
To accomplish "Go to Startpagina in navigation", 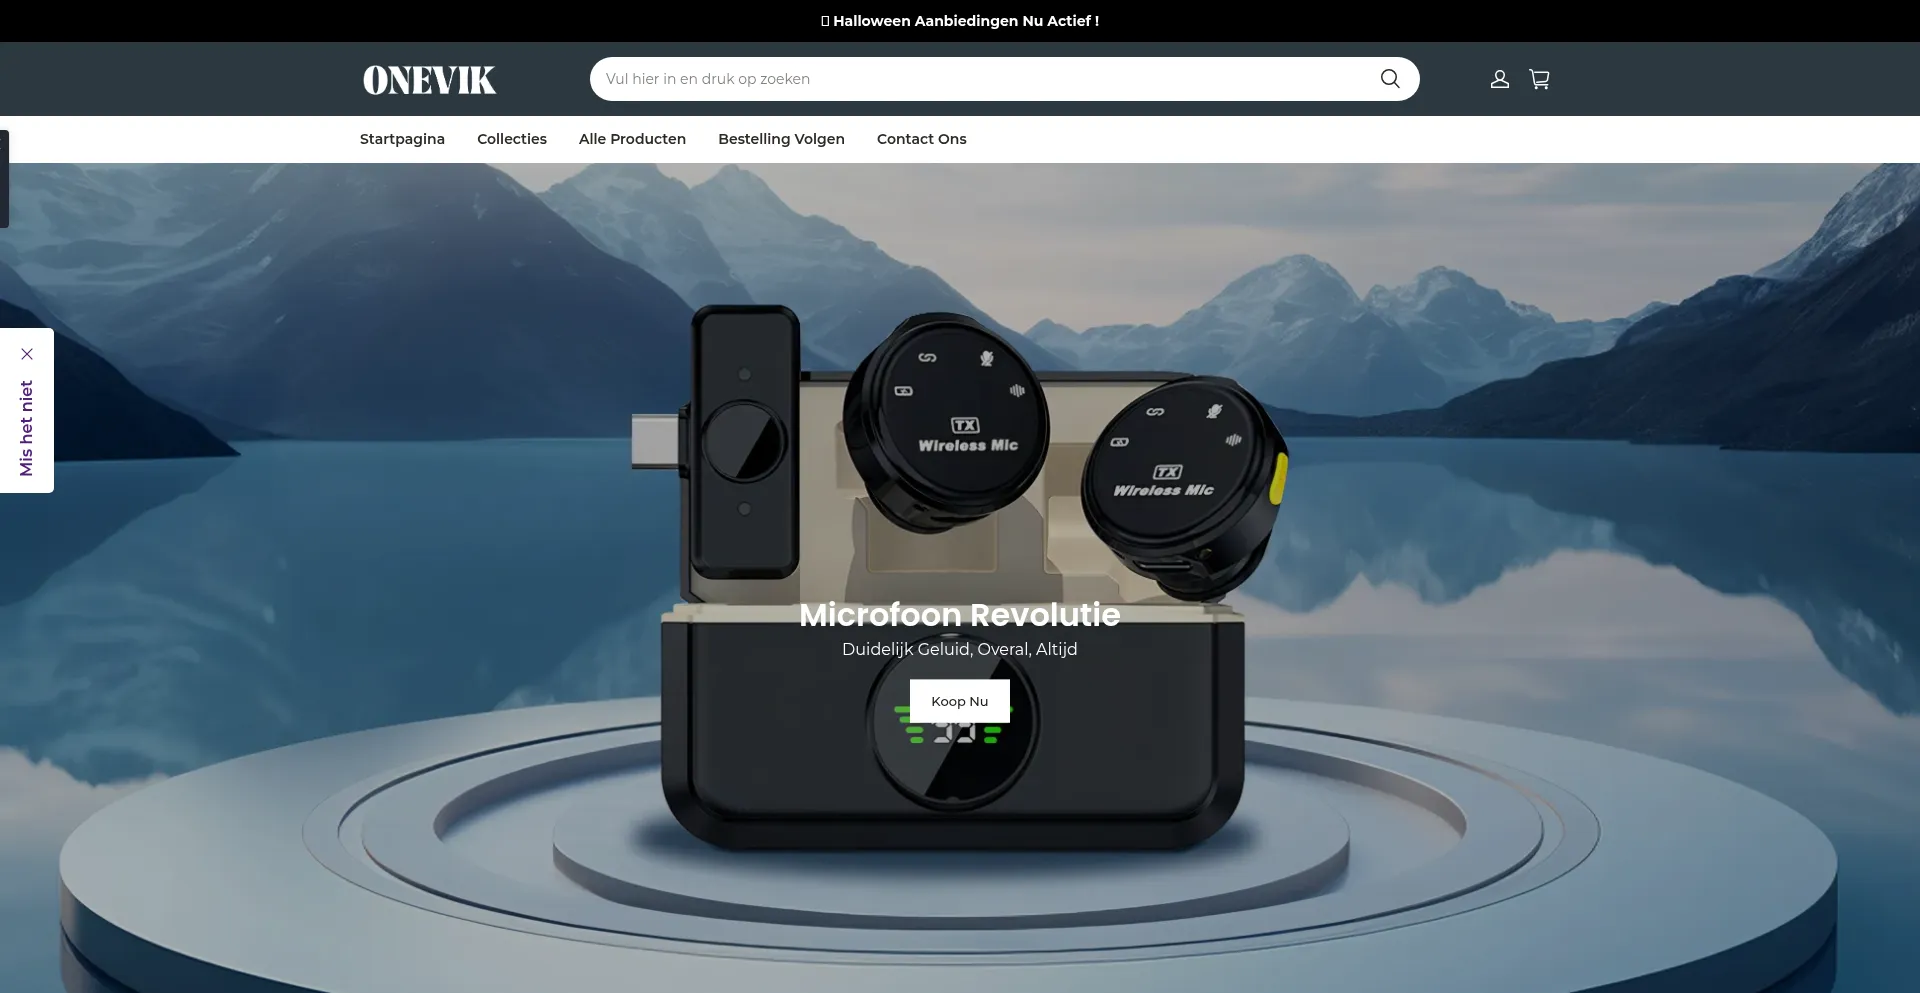I will (402, 139).
